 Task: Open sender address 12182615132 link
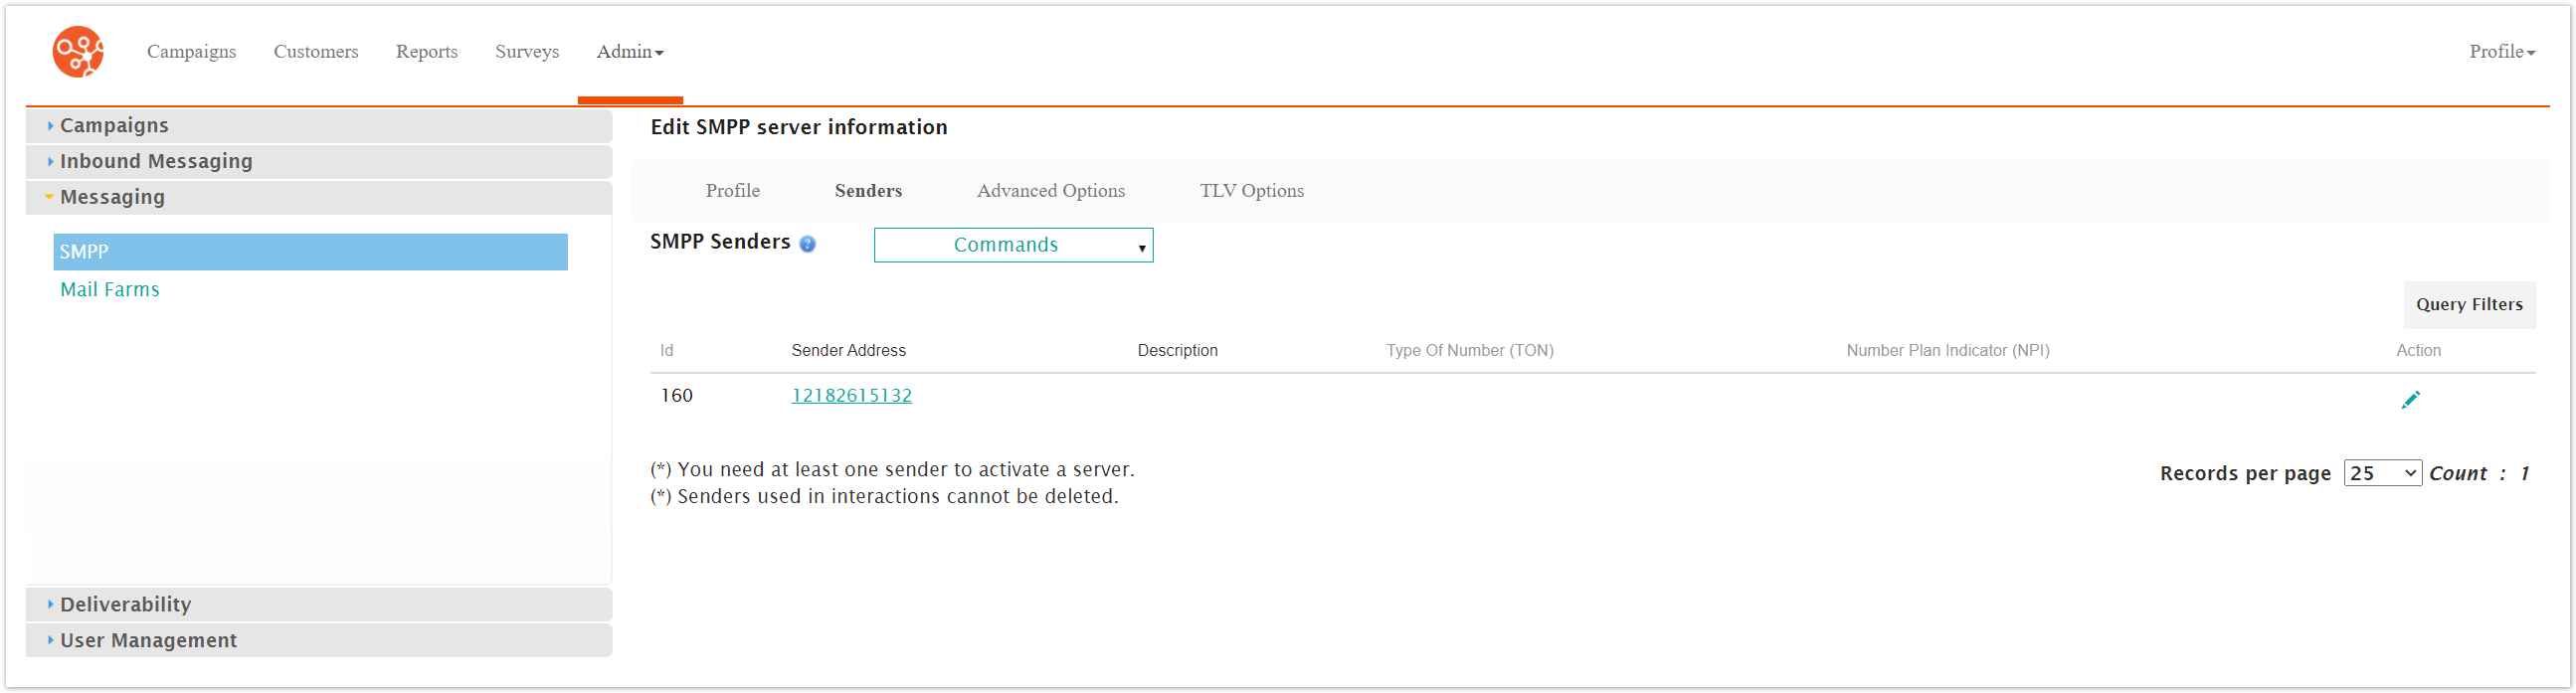point(851,396)
